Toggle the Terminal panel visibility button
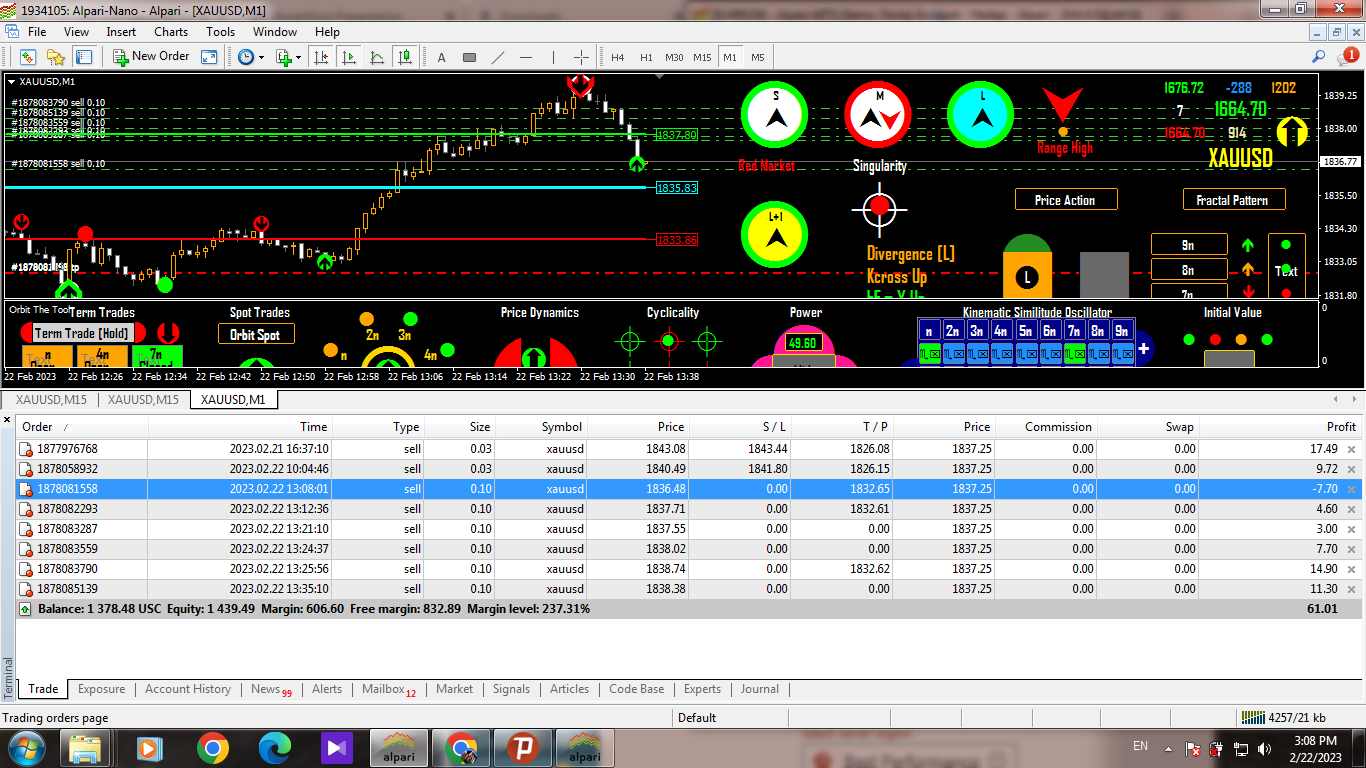The image size is (1366, 768). click(84, 57)
